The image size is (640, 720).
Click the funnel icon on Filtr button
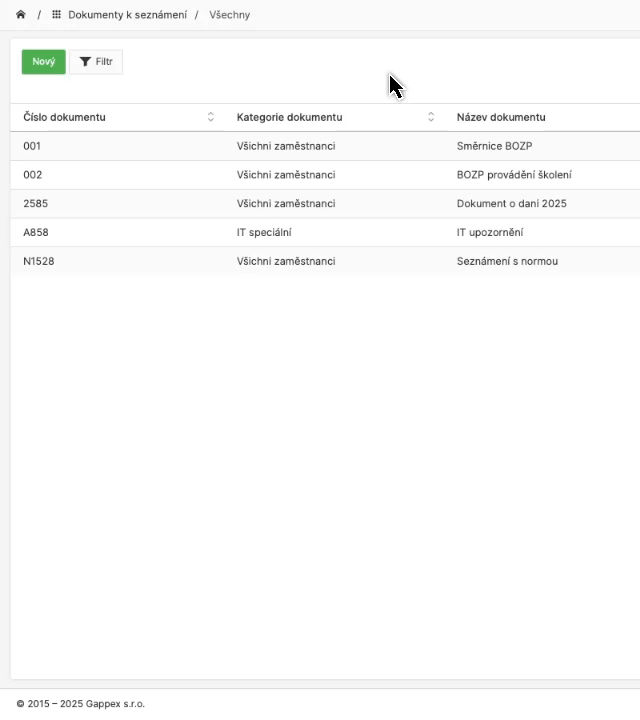[x=85, y=62]
